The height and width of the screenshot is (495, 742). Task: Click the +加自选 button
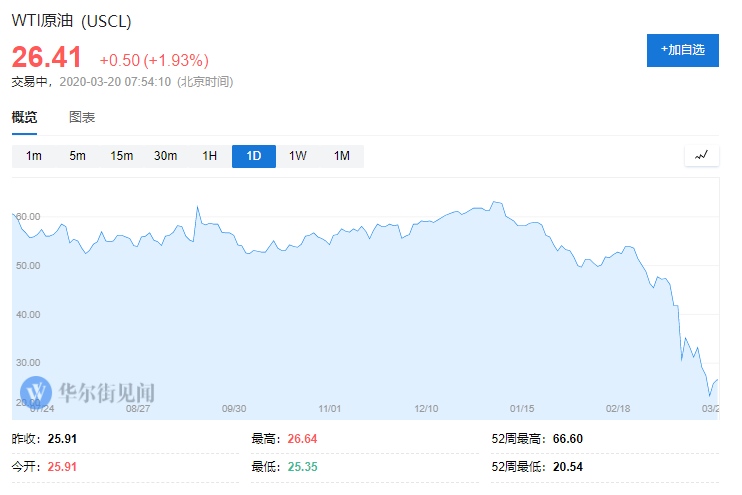tap(683, 50)
